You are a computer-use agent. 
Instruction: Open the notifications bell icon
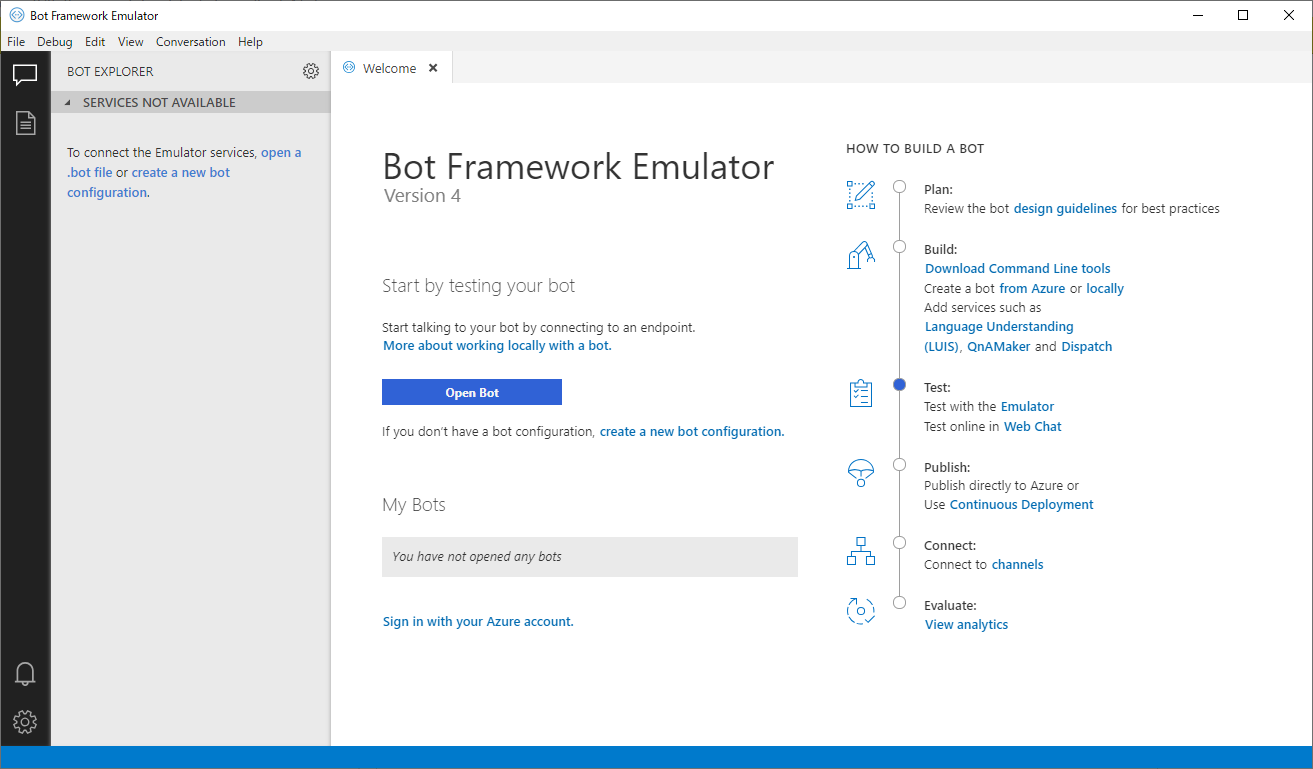(x=25, y=673)
